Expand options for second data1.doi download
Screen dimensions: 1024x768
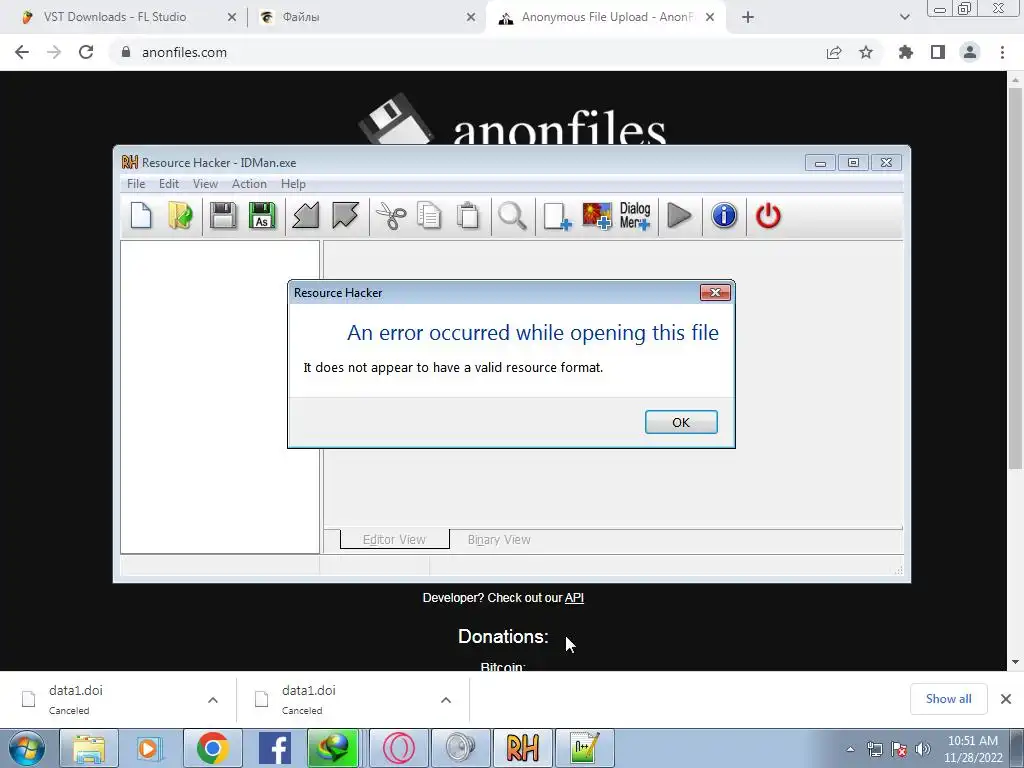[x=446, y=700]
